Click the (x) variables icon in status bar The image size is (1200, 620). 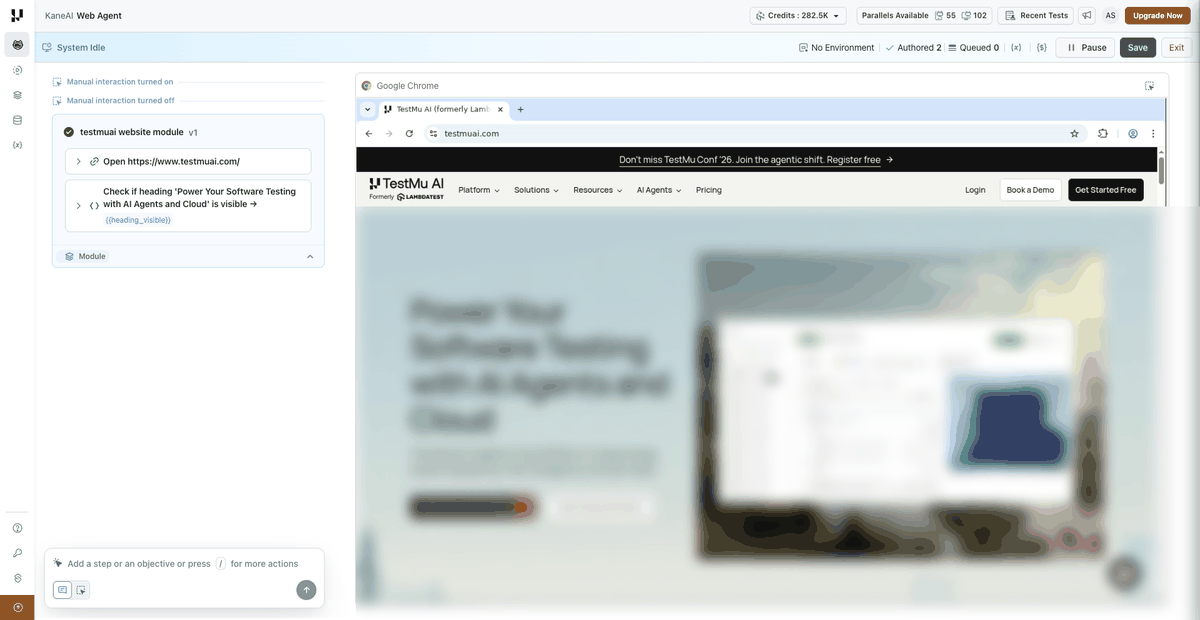1016,48
